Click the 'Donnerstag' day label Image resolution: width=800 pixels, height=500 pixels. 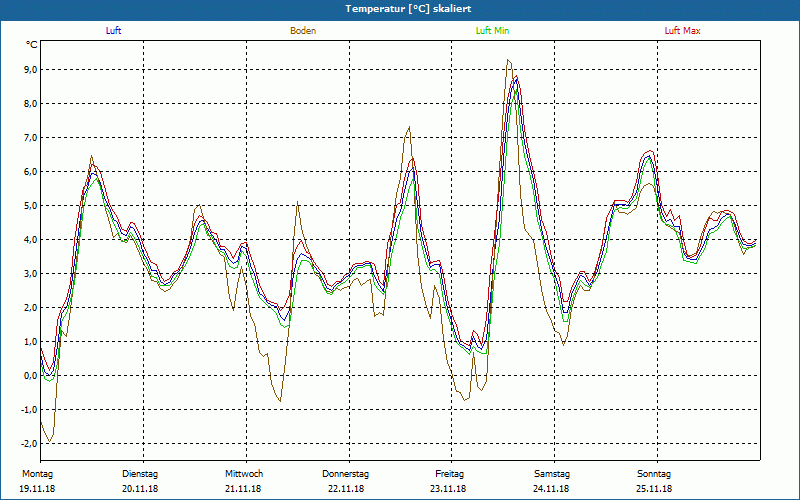[345, 474]
